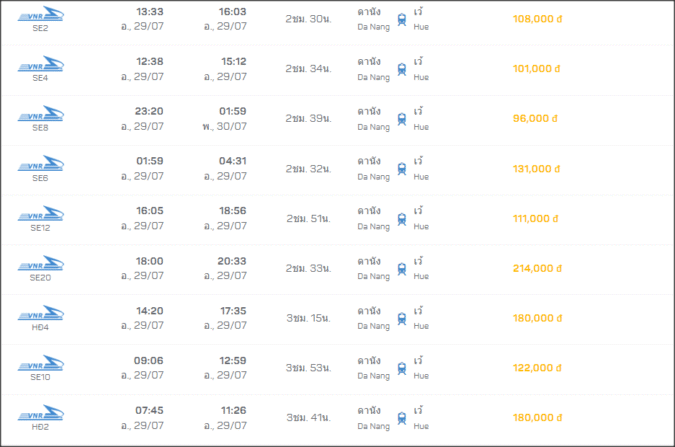Viewport: 675px width, 447px height.
Task: Click train icon in the 13:33 departure row
Action: pyautogui.click(x=402, y=19)
